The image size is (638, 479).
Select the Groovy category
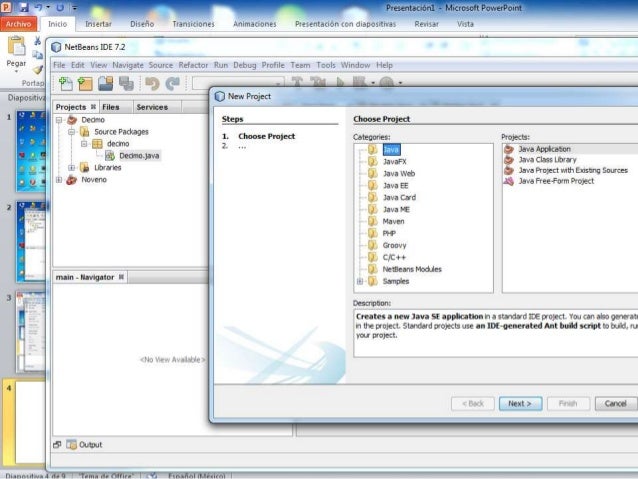coord(394,245)
